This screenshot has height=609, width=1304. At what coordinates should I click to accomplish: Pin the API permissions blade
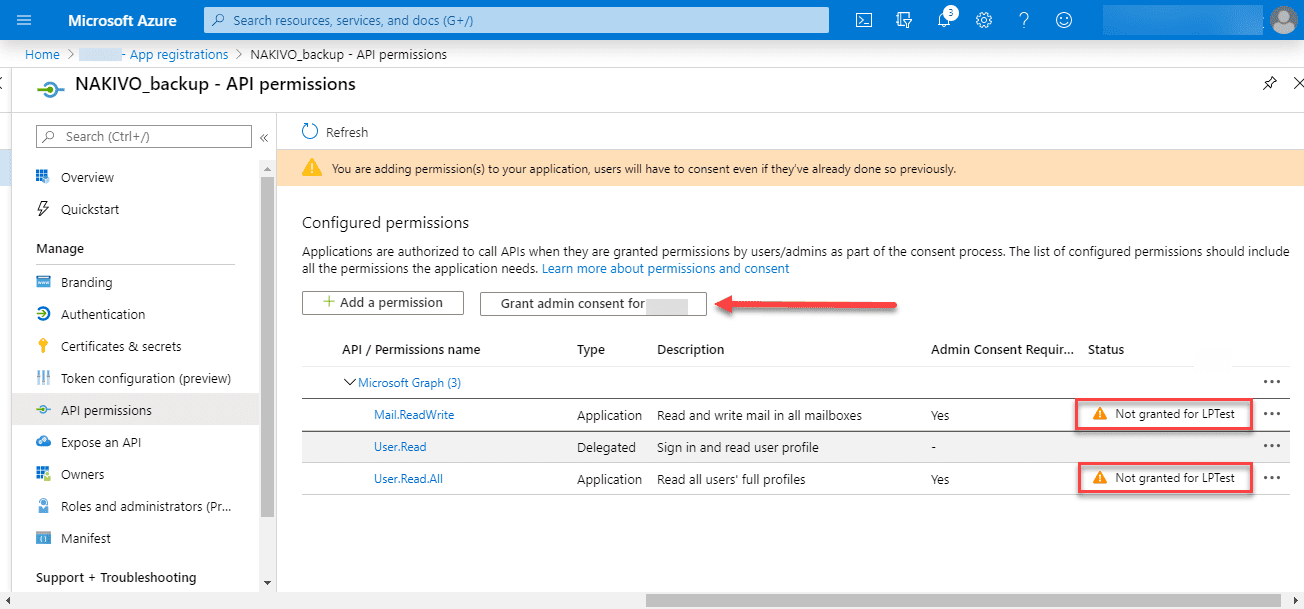click(x=1270, y=84)
